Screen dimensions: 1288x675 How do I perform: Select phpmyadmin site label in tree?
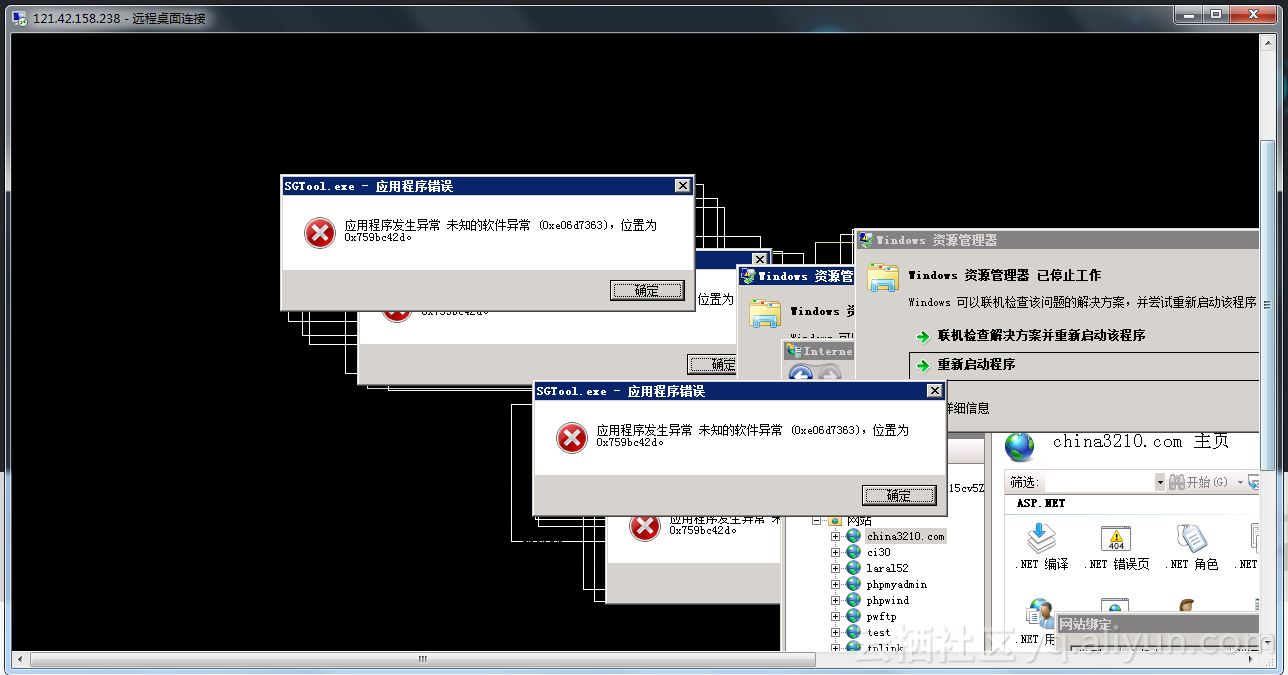click(x=897, y=584)
